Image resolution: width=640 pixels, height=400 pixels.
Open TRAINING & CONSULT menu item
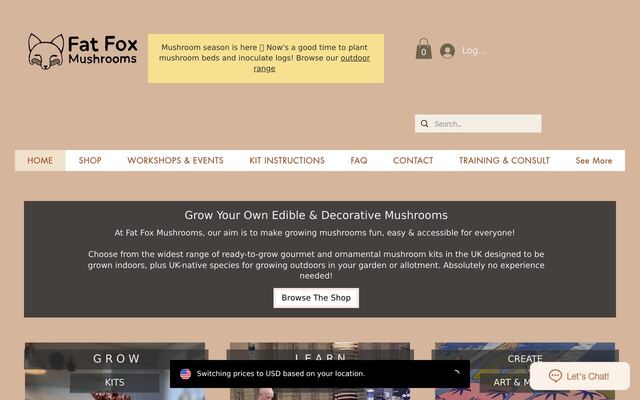pyautogui.click(x=504, y=160)
